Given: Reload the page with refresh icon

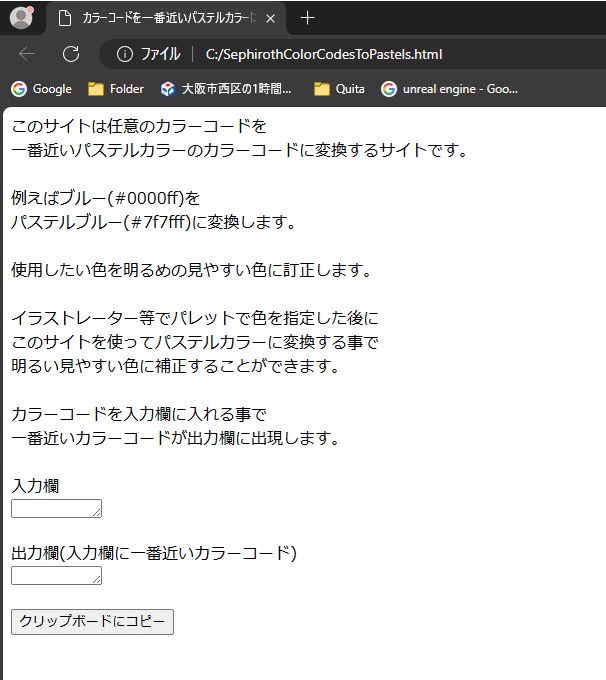Looking at the screenshot, I should [x=71, y=54].
